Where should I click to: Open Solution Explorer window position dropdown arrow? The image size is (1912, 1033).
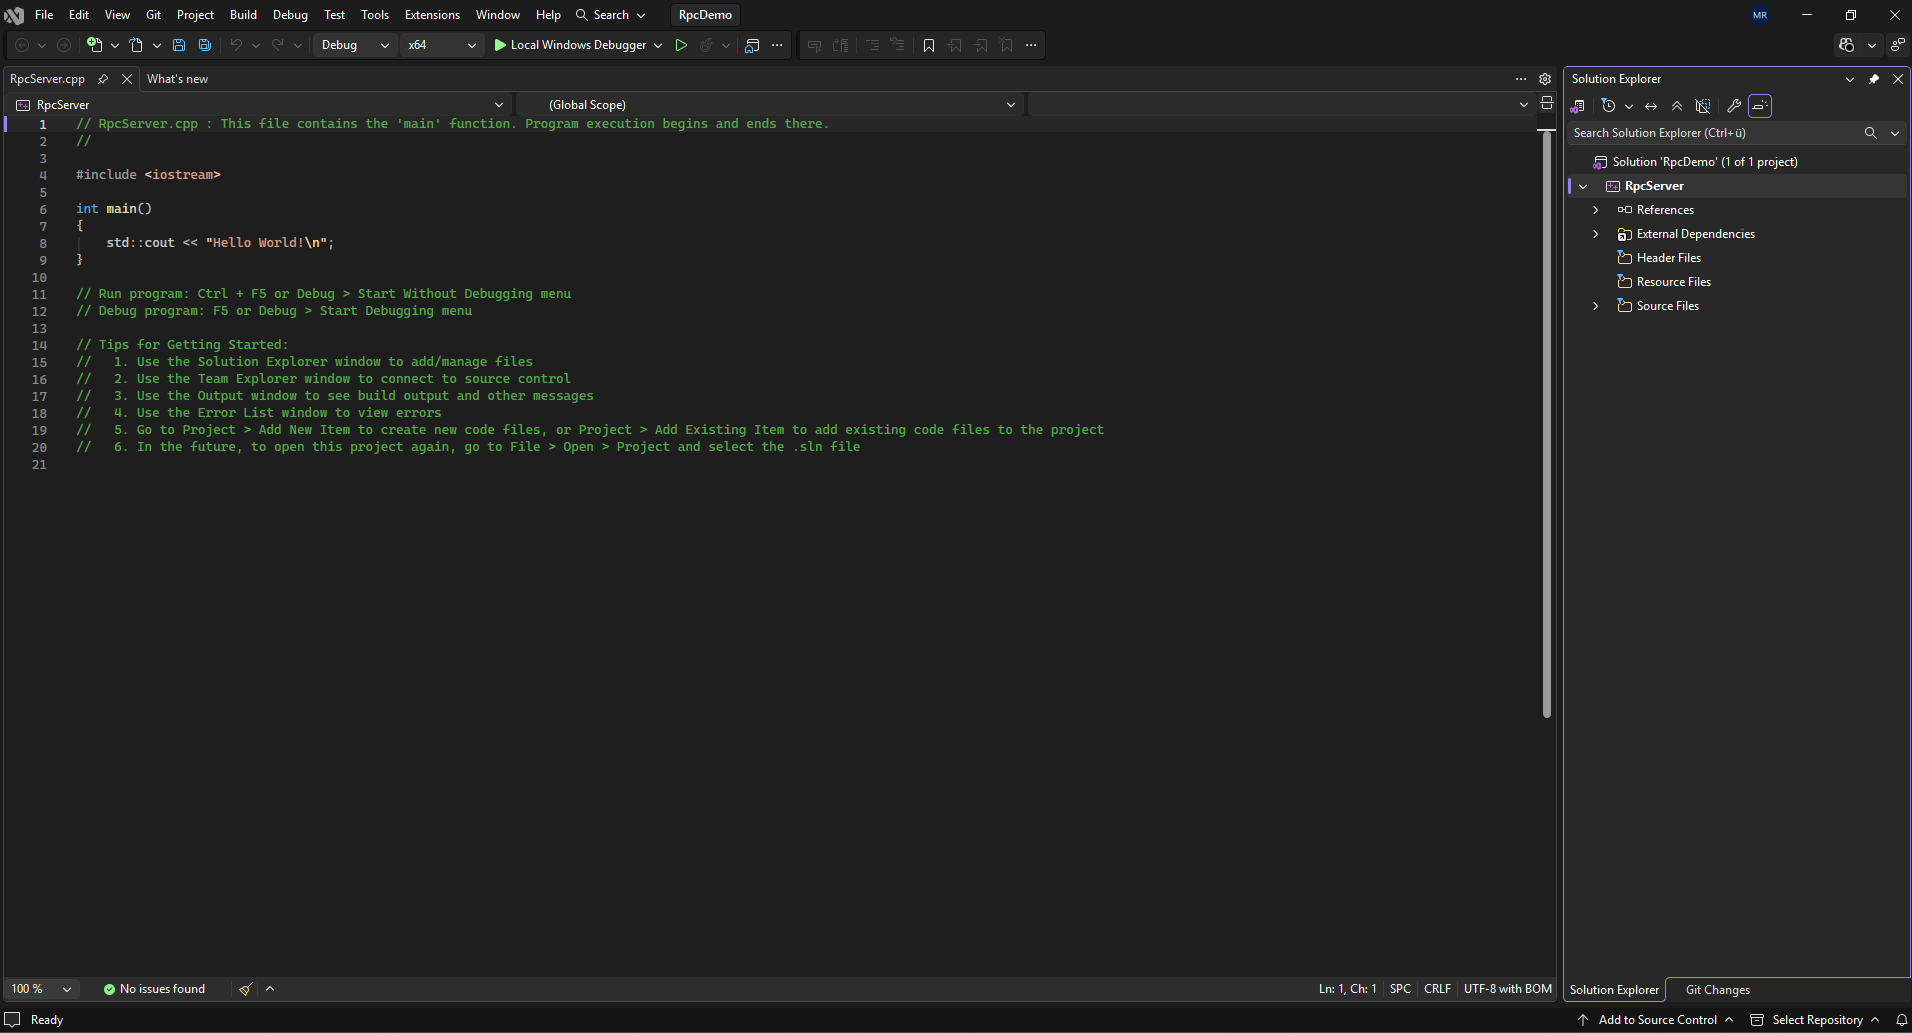point(1850,79)
